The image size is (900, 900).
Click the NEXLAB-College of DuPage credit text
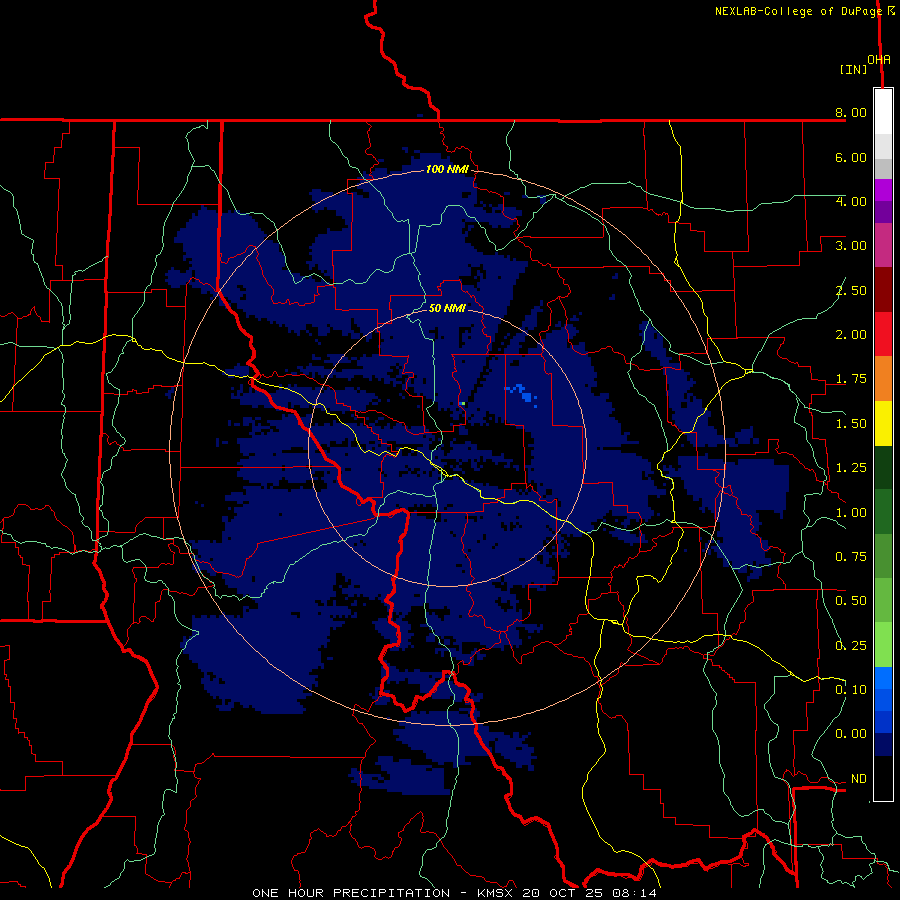[798, 11]
